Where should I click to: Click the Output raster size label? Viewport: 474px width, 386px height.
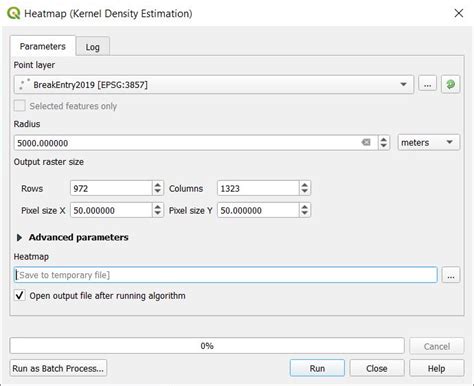pyautogui.click(x=49, y=162)
